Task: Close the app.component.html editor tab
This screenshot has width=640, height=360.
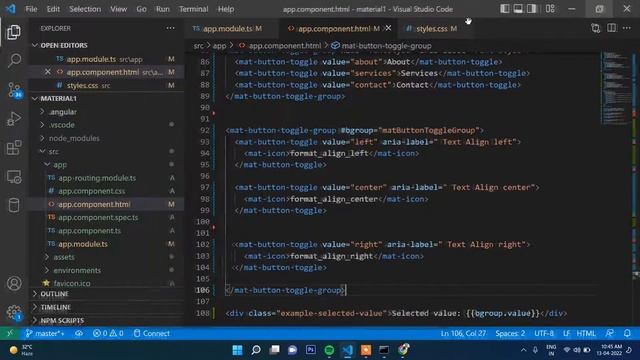Action: [x=388, y=28]
